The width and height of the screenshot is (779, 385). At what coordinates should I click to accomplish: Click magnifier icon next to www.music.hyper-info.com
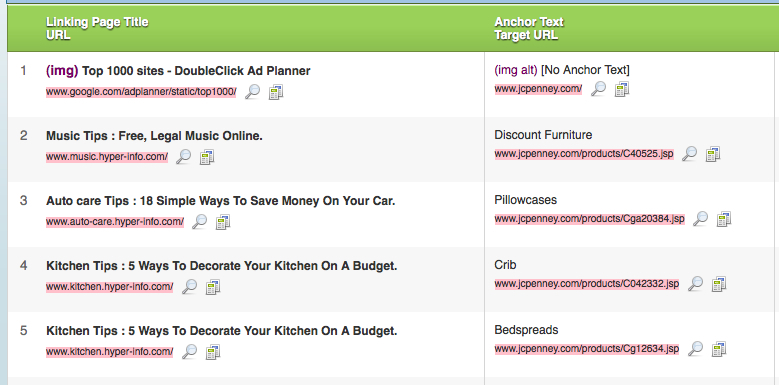pyautogui.click(x=183, y=157)
